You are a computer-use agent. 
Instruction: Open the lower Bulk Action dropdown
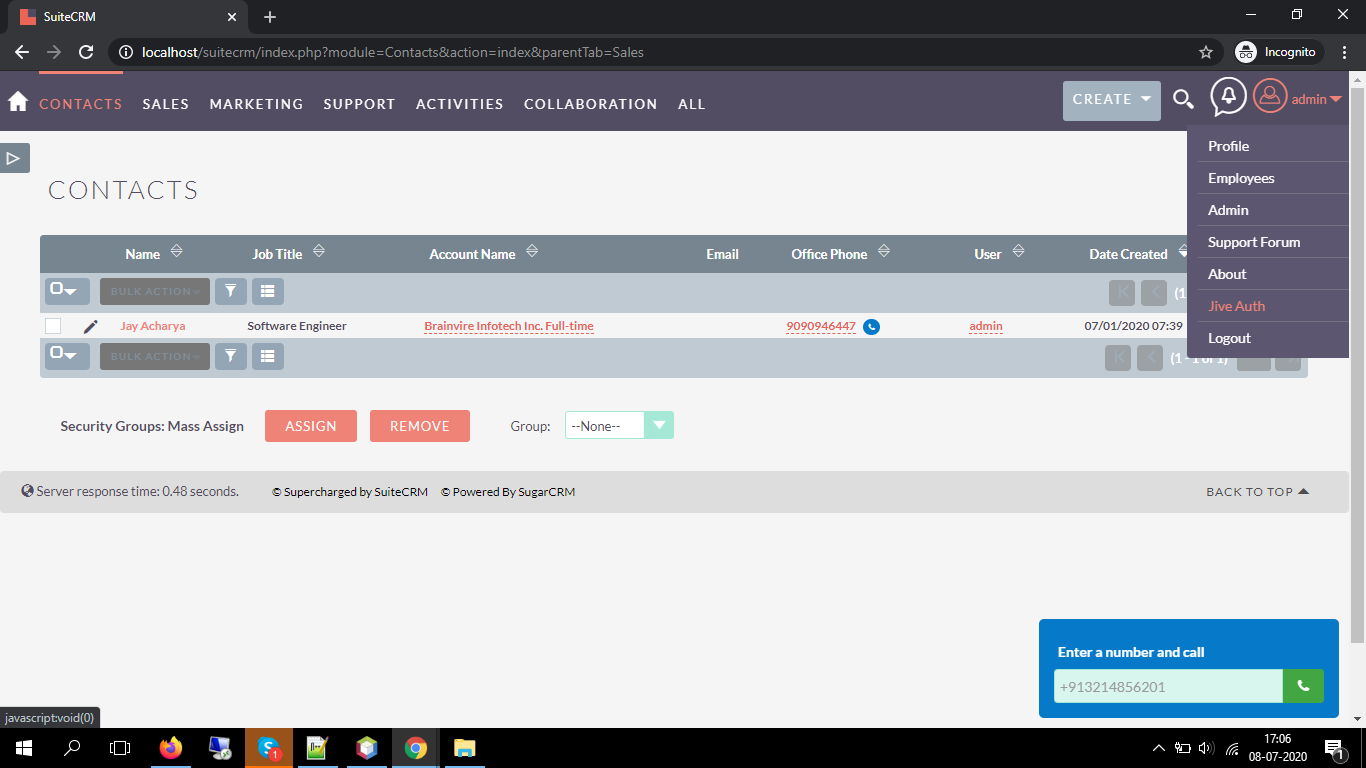(x=155, y=356)
